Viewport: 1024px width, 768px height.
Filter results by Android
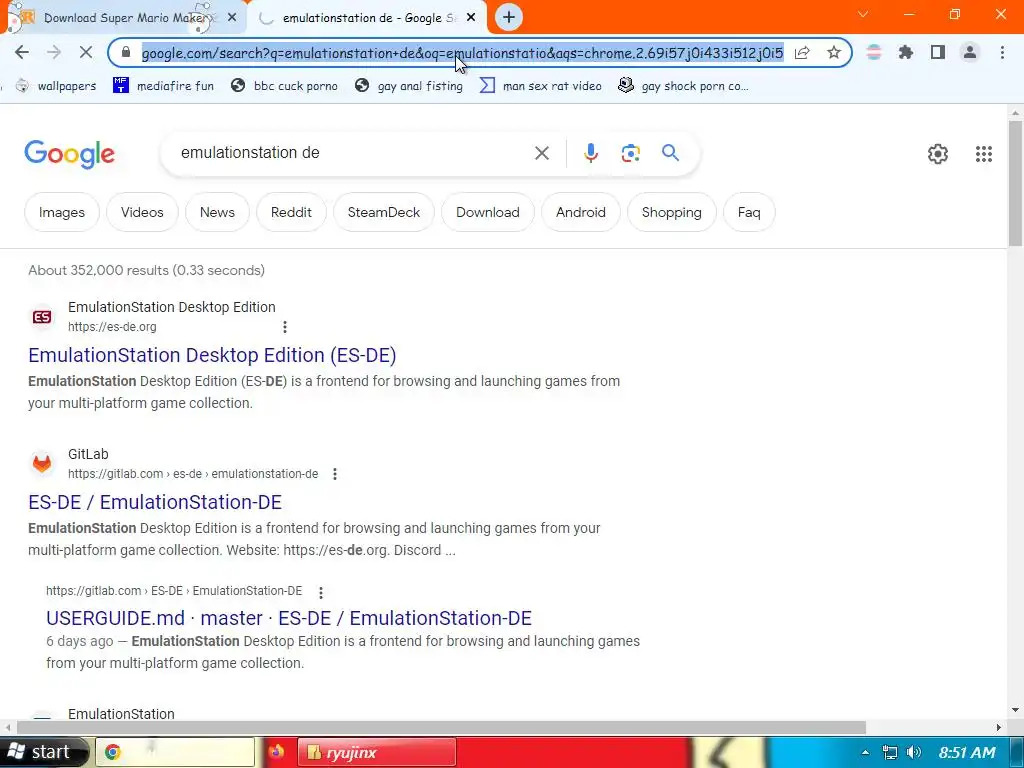581,212
